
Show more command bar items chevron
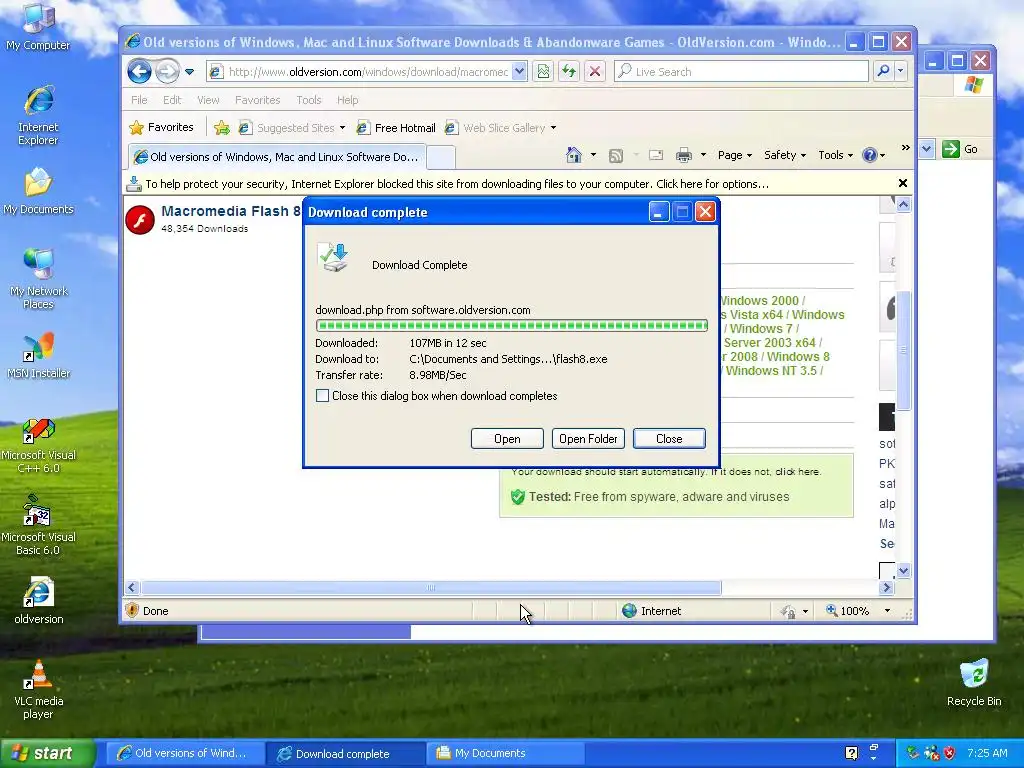[x=905, y=148]
